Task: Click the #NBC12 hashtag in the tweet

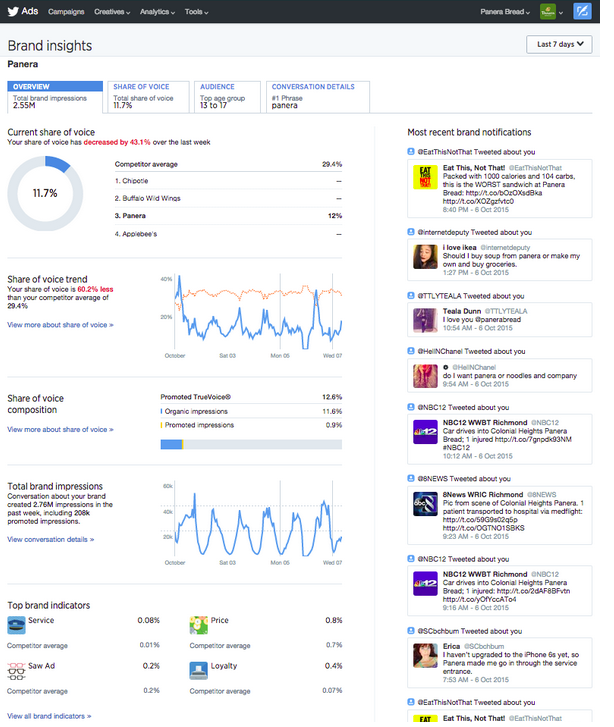Action: pyautogui.click(x=456, y=447)
